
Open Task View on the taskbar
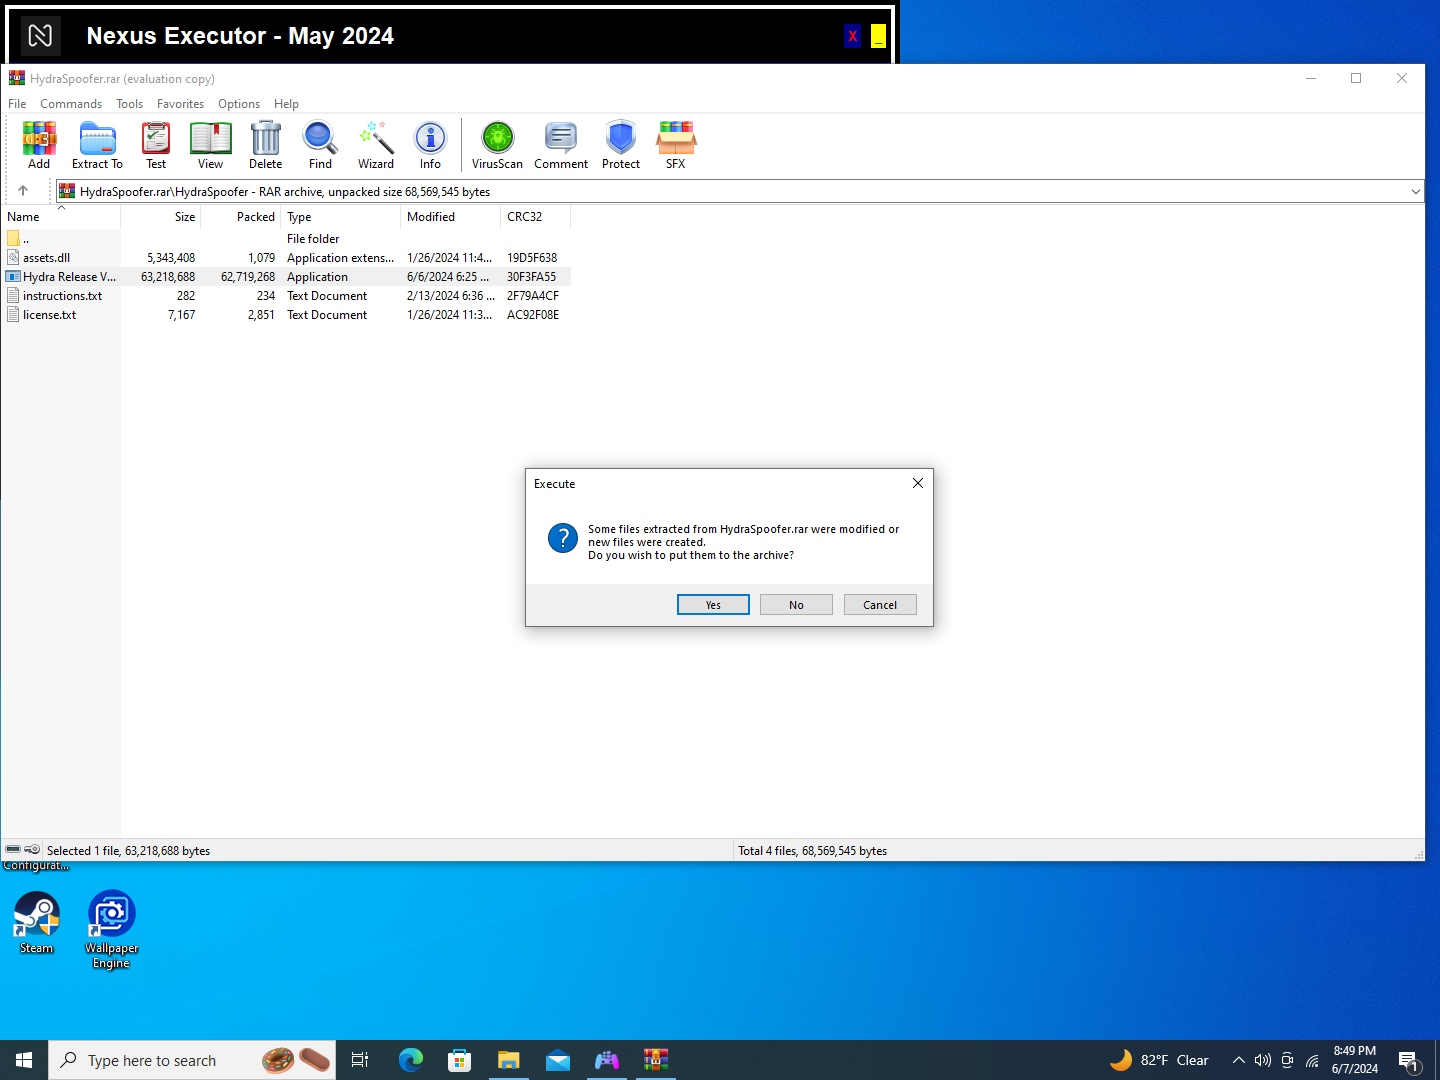[x=360, y=1060]
